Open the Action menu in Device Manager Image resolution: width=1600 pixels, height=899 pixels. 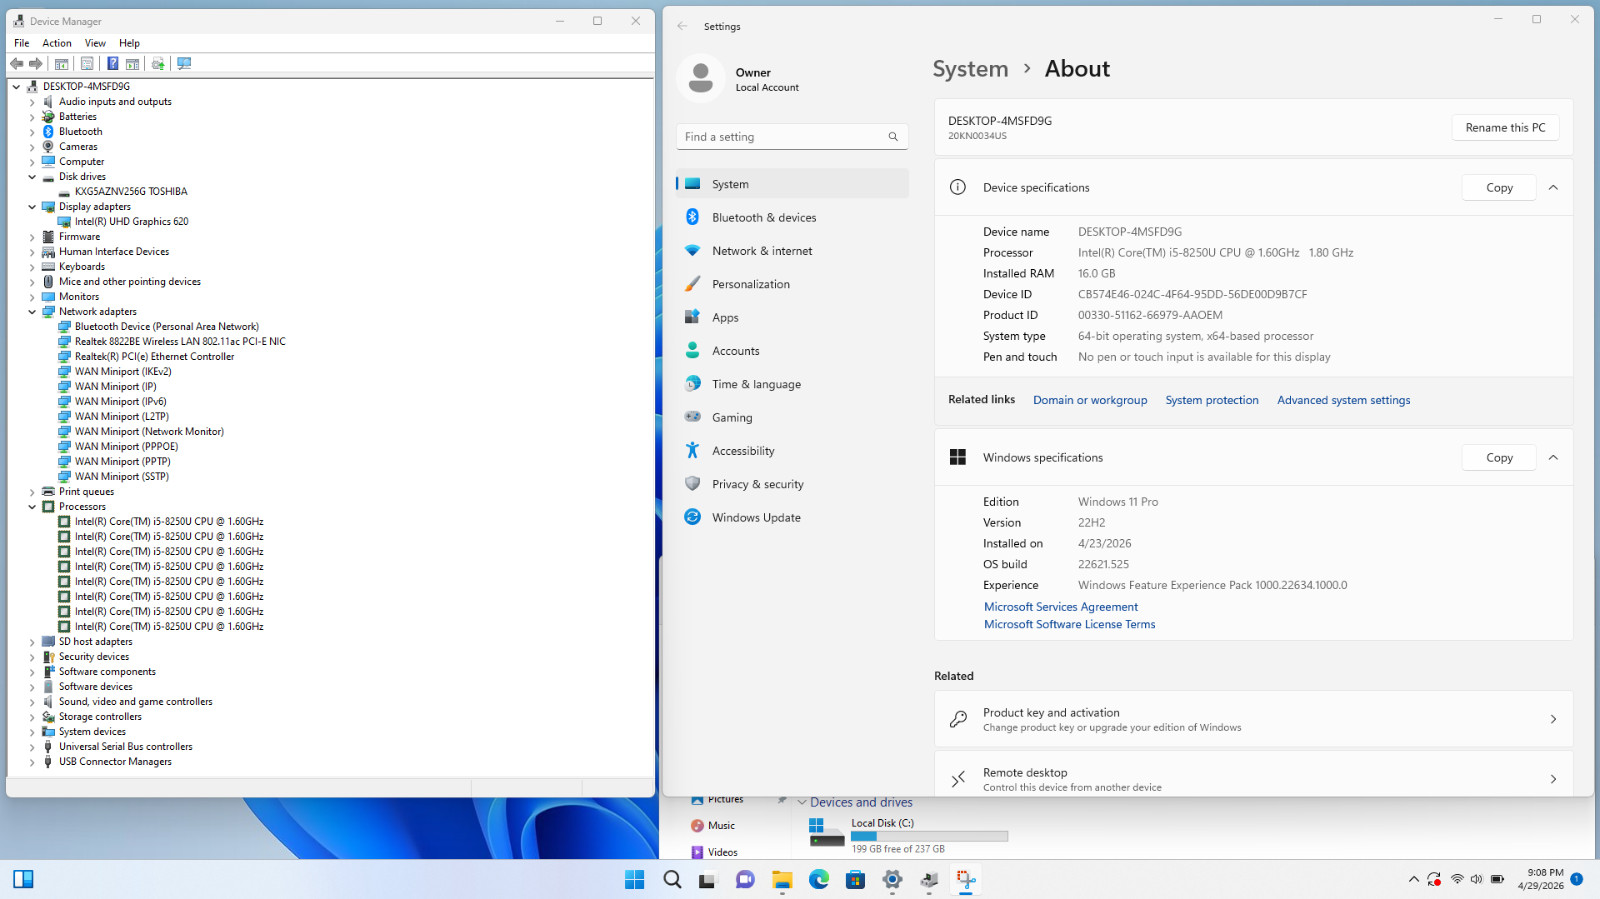(57, 43)
